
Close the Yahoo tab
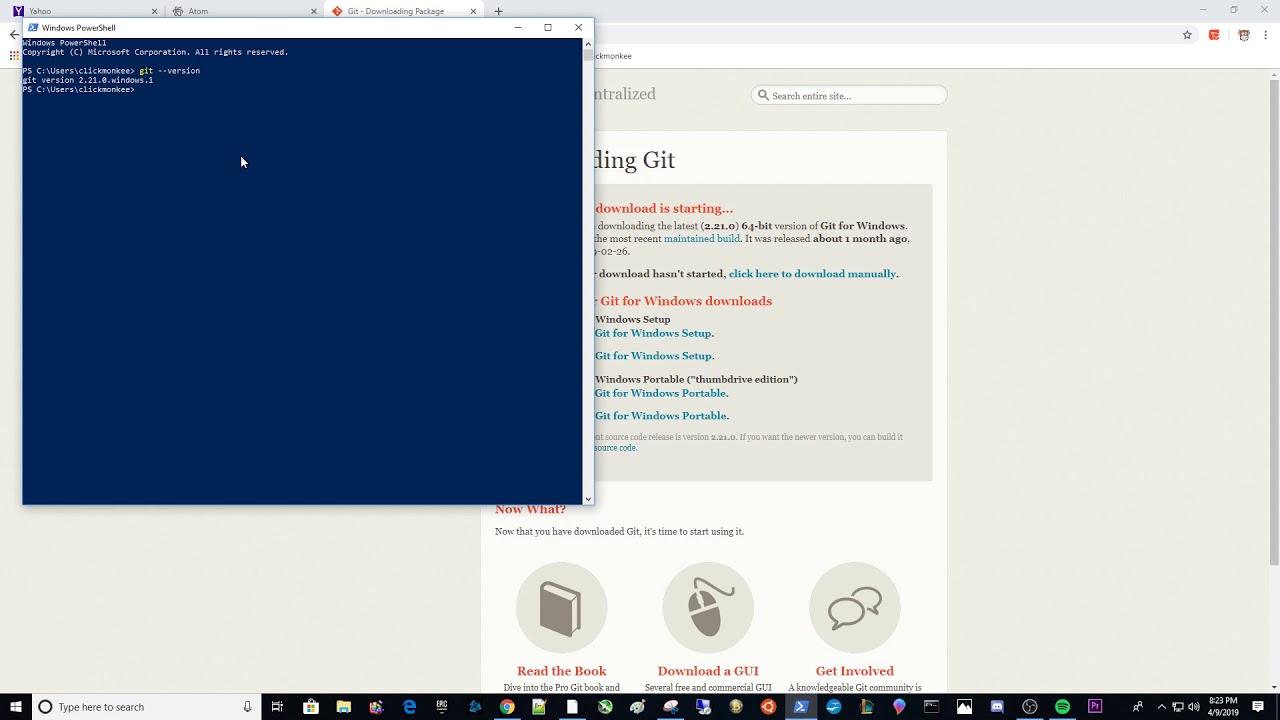154,11
